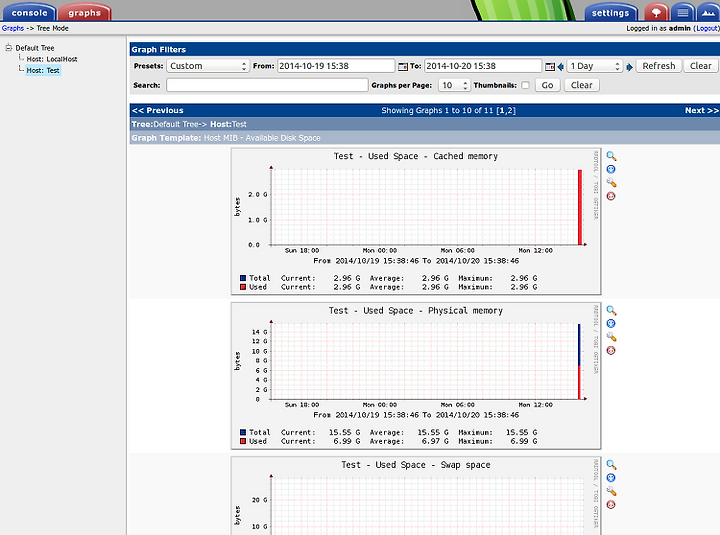This screenshot has width=720, height=535.
Task: Click Clear next to the Go button
Action: (x=581, y=85)
